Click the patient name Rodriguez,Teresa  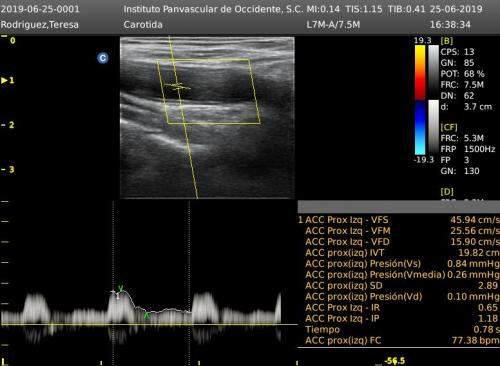[40, 25]
